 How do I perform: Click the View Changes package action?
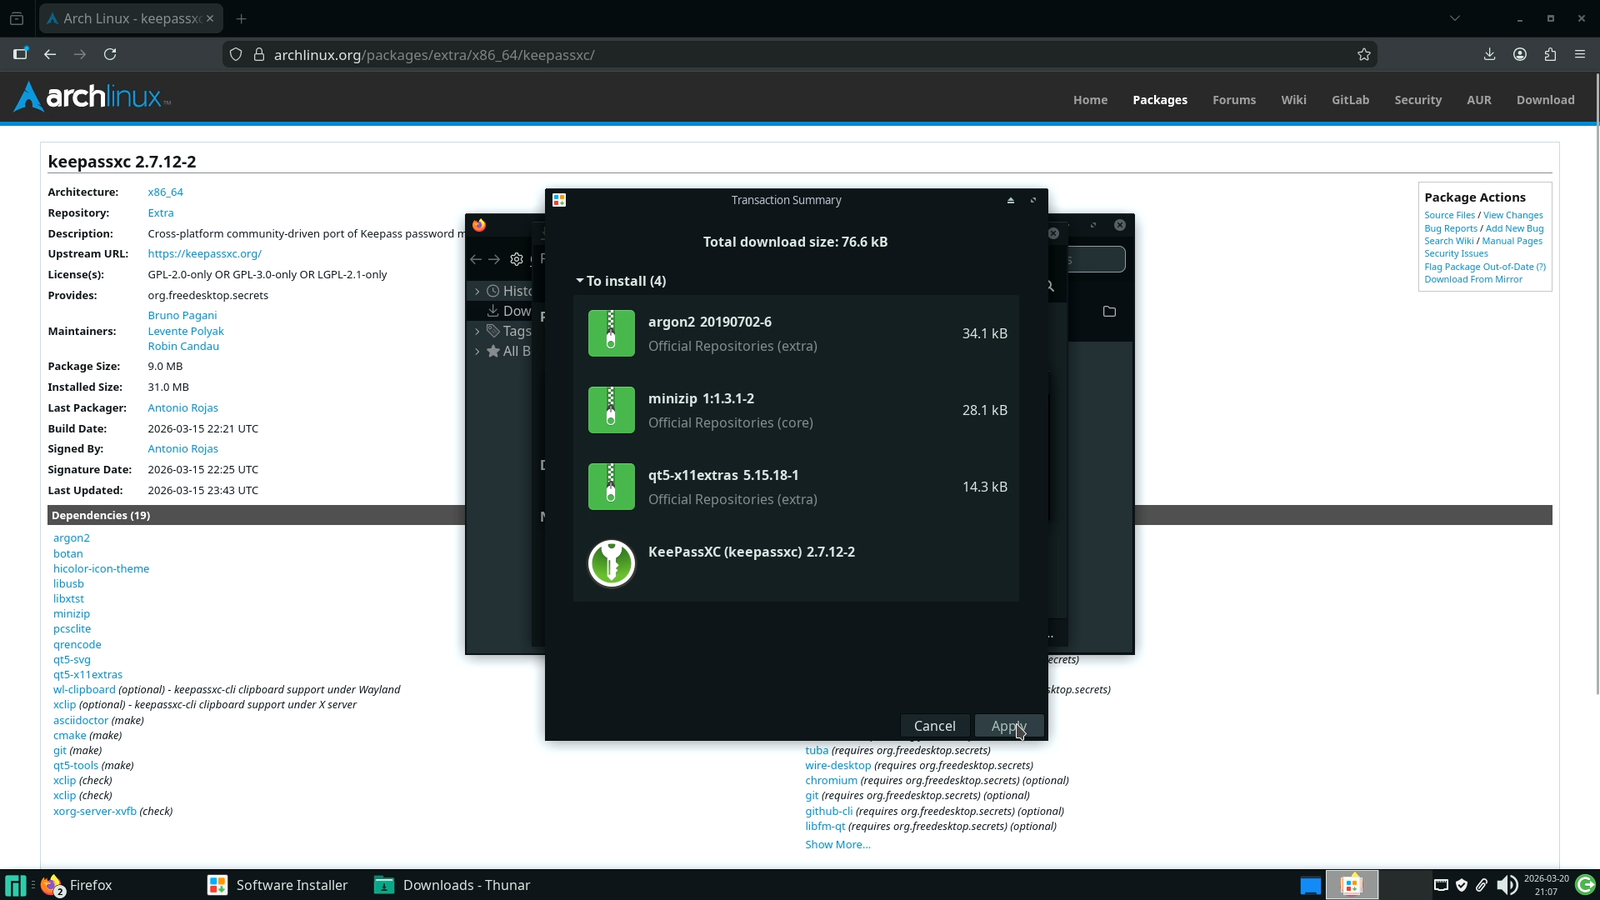[1513, 215]
